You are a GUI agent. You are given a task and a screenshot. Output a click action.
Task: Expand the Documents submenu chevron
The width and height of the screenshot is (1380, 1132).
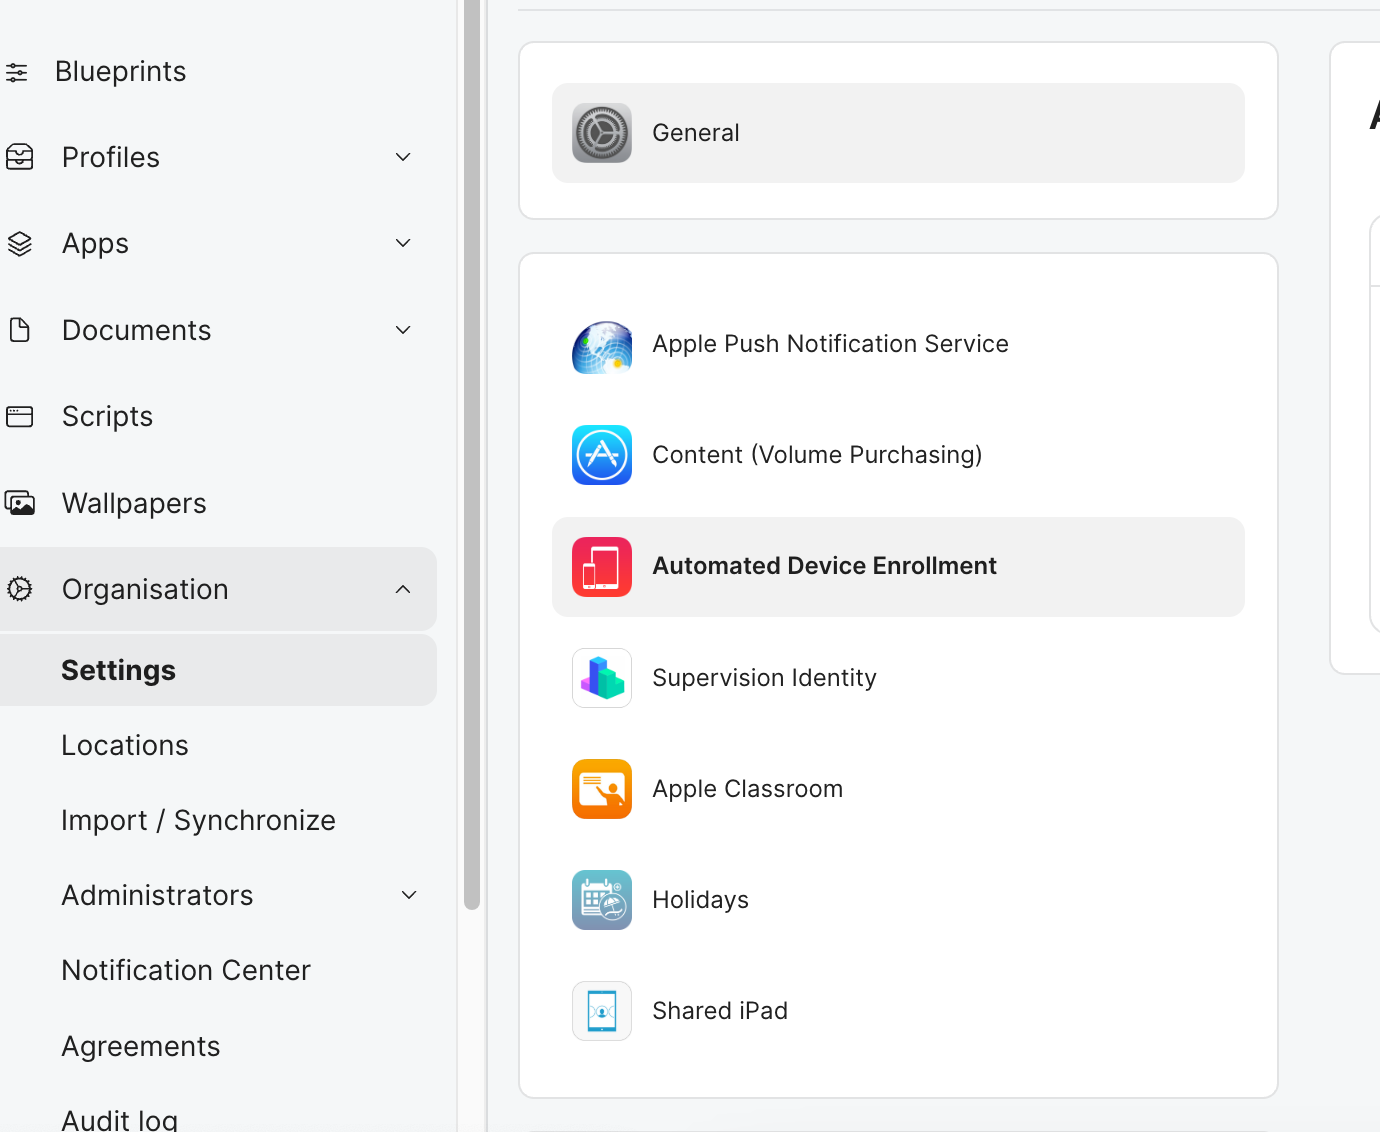coord(403,330)
